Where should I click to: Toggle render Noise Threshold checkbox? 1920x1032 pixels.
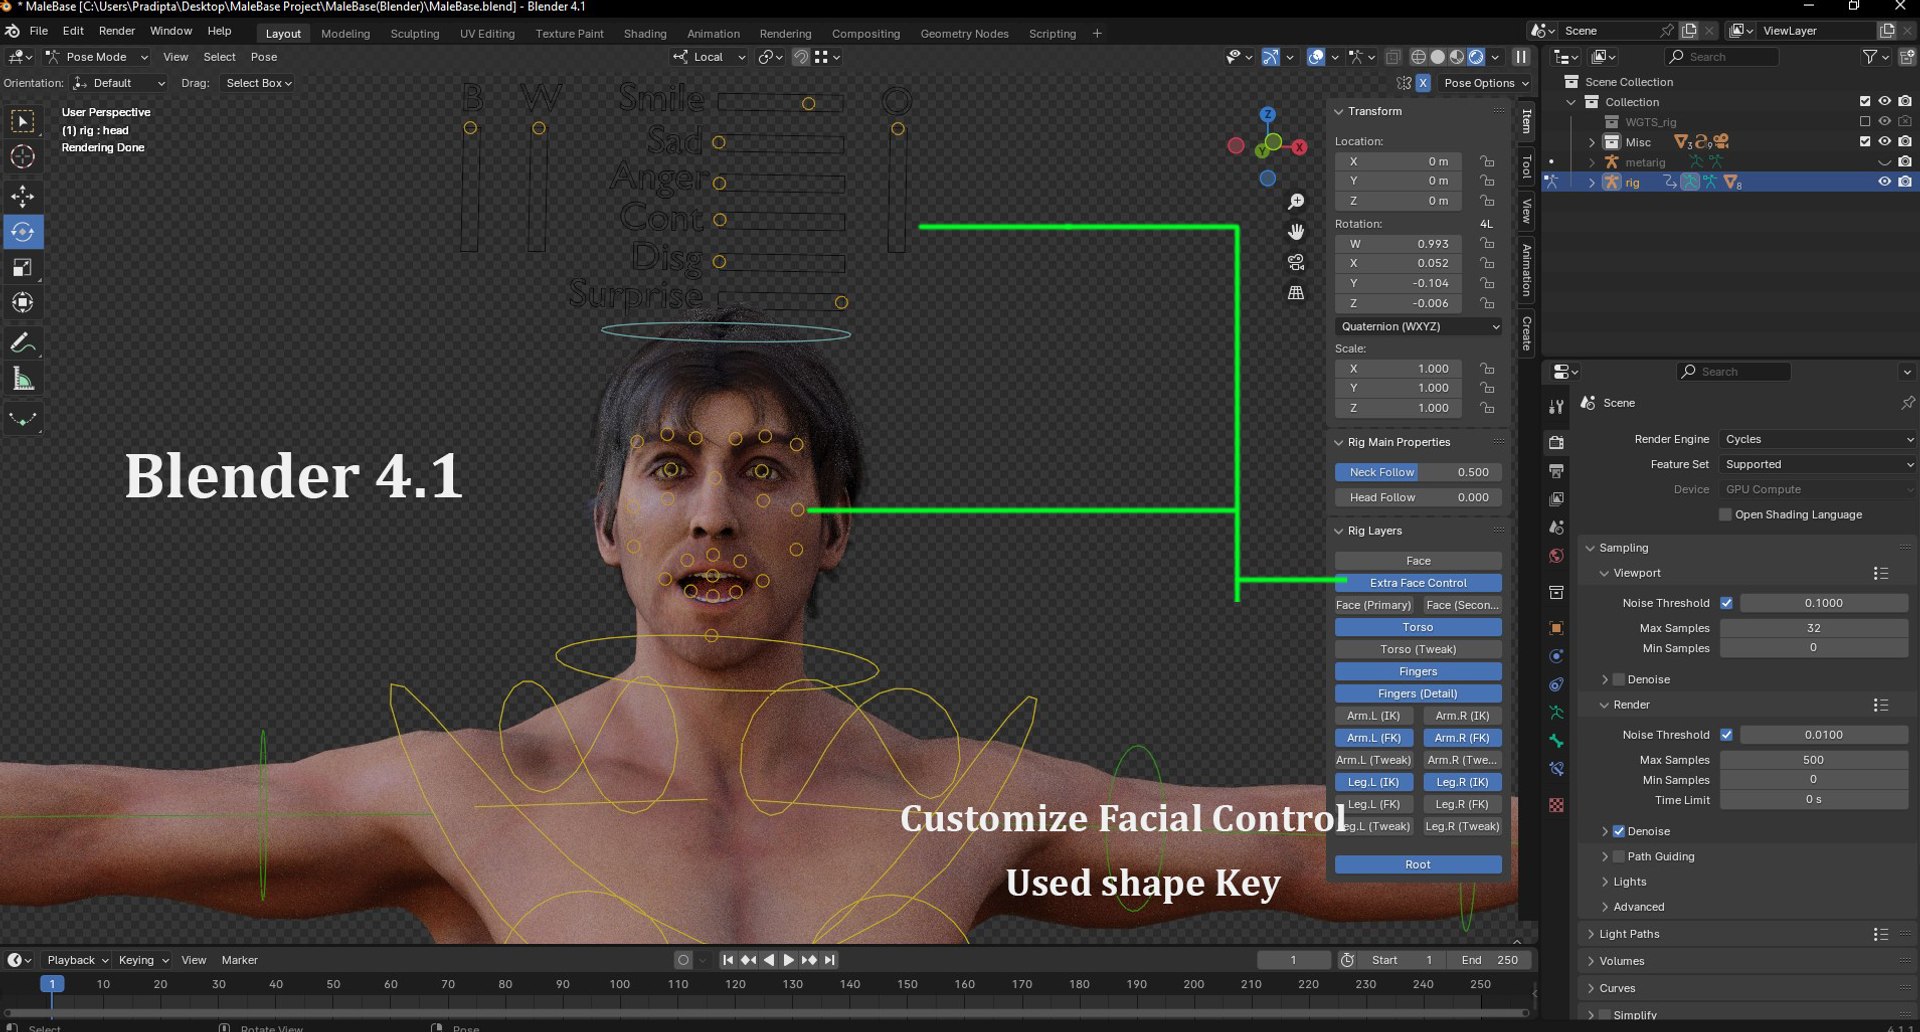pos(1726,735)
